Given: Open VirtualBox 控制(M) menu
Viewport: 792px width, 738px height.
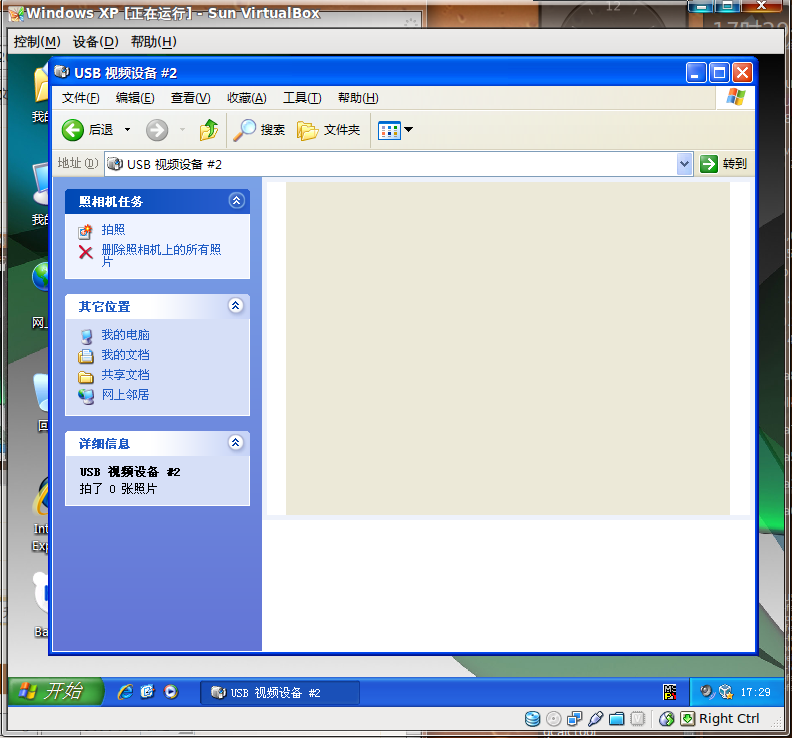Looking at the screenshot, I should pos(37,41).
